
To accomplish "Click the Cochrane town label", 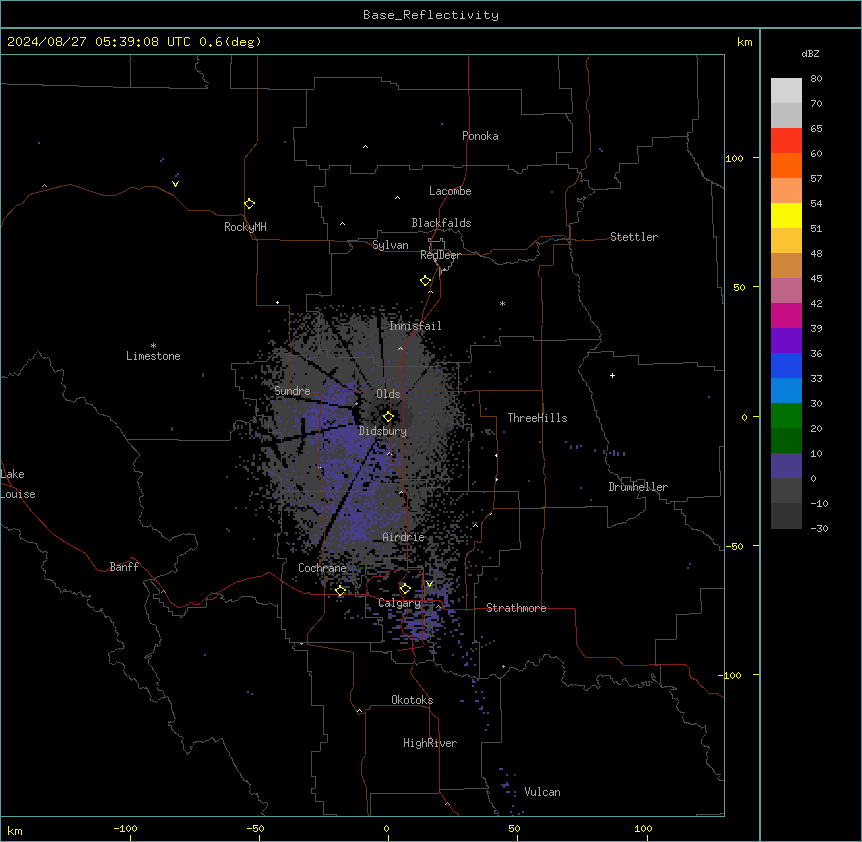I will coord(322,568).
